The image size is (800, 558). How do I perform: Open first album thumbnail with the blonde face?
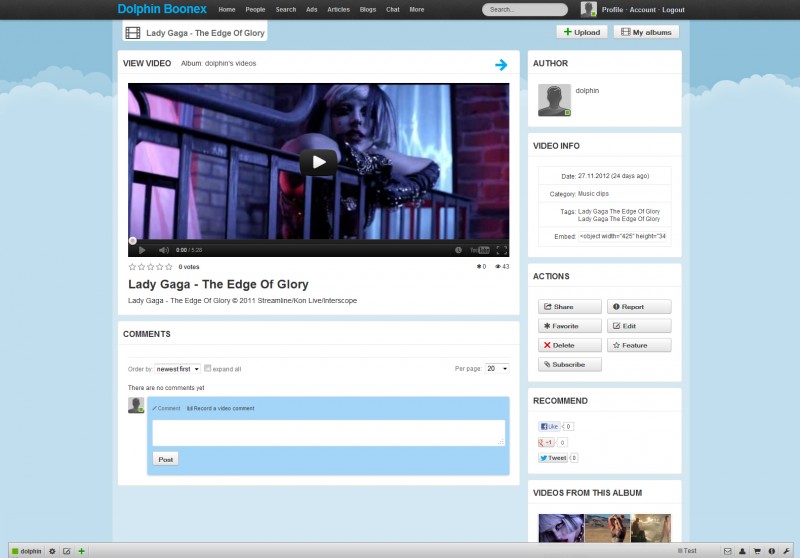tap(561, 528)
